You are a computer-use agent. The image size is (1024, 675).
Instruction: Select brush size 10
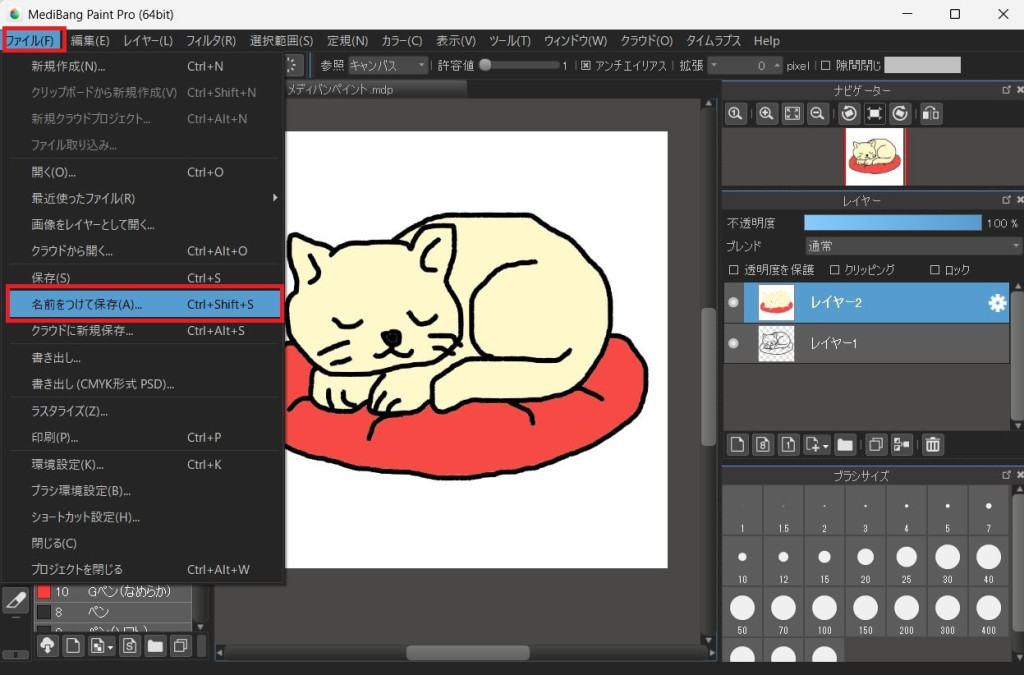click(x=743, y=561)
